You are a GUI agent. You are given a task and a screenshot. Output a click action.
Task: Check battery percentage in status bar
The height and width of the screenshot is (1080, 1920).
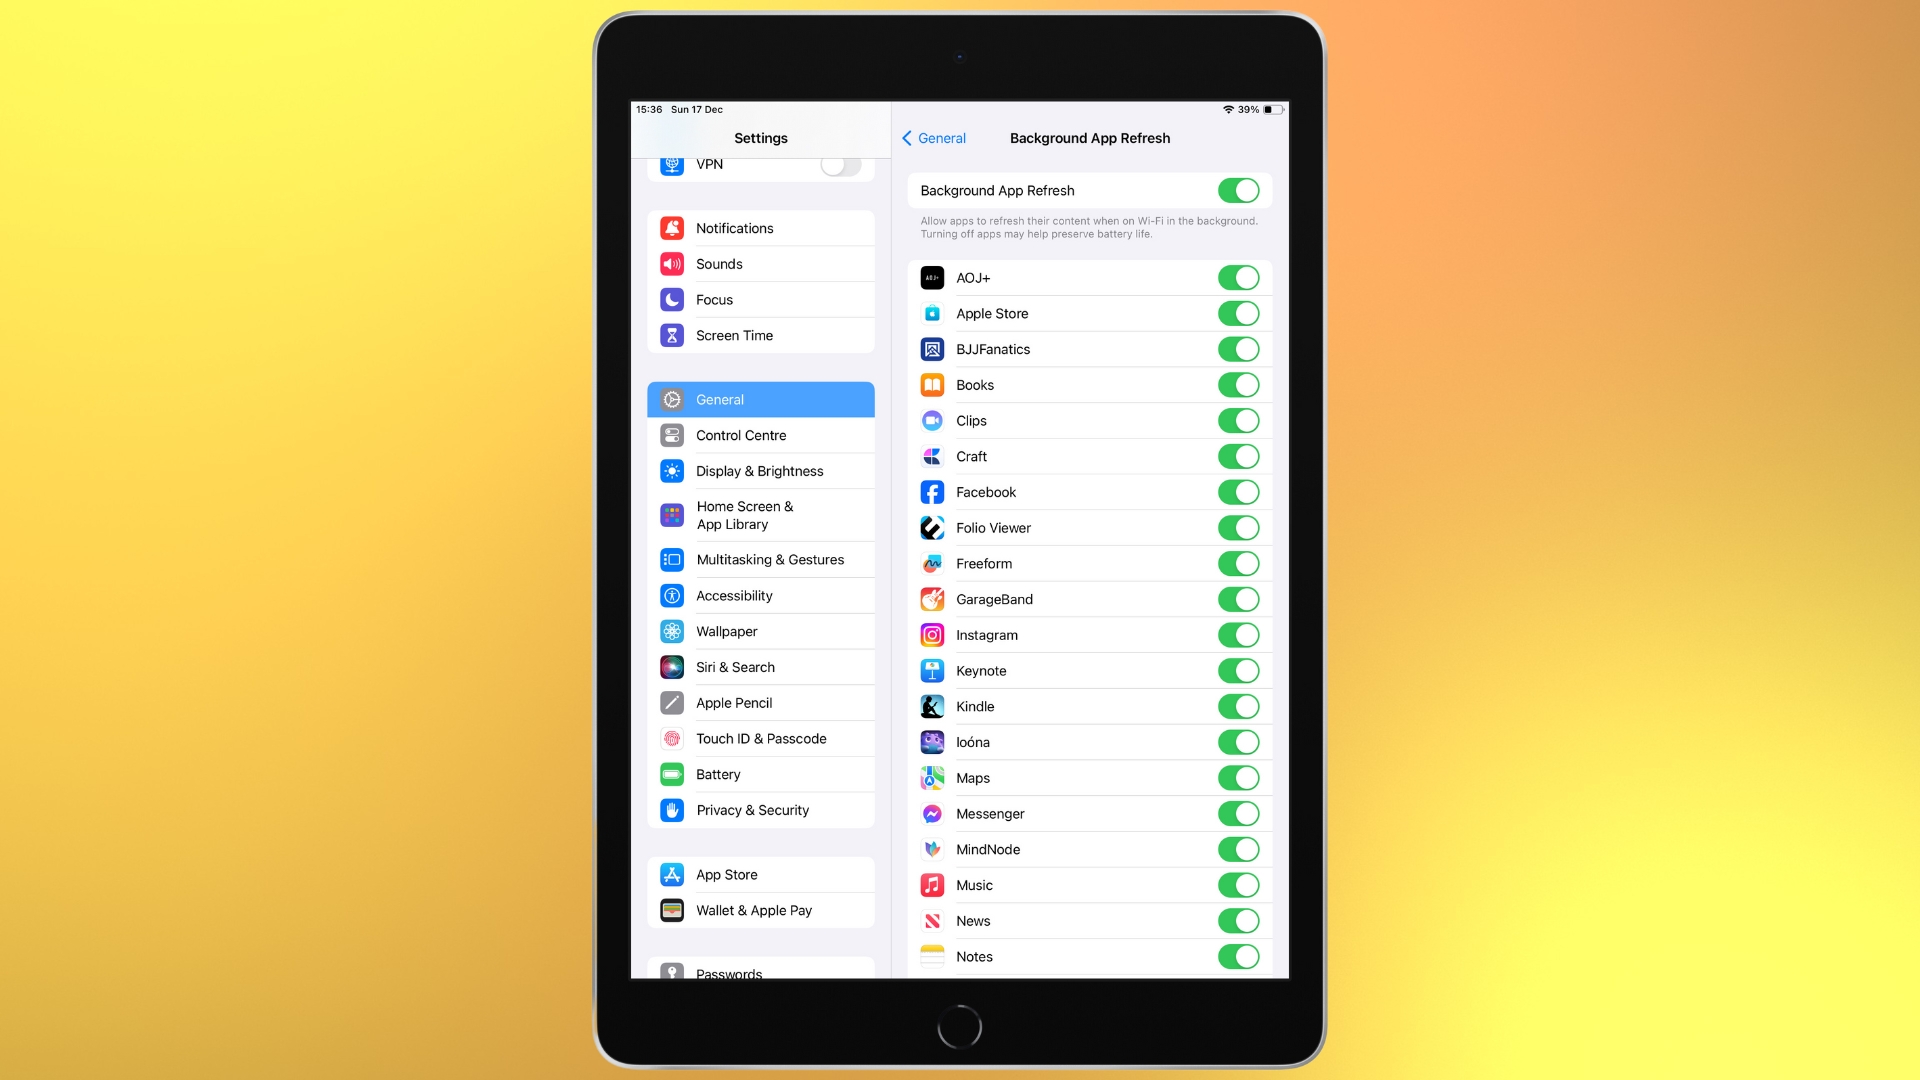(1249, 108)
